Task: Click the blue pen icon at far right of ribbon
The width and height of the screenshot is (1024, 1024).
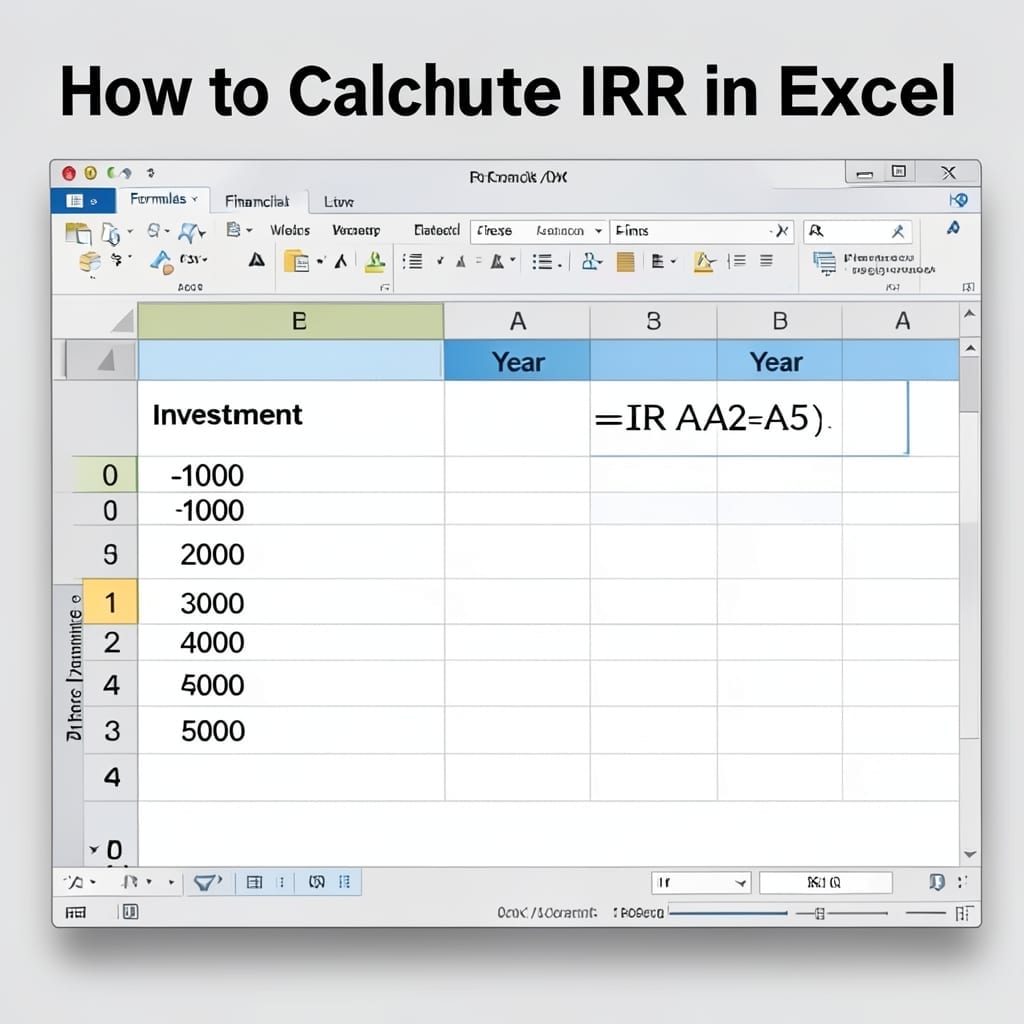Action: point(953,228)
